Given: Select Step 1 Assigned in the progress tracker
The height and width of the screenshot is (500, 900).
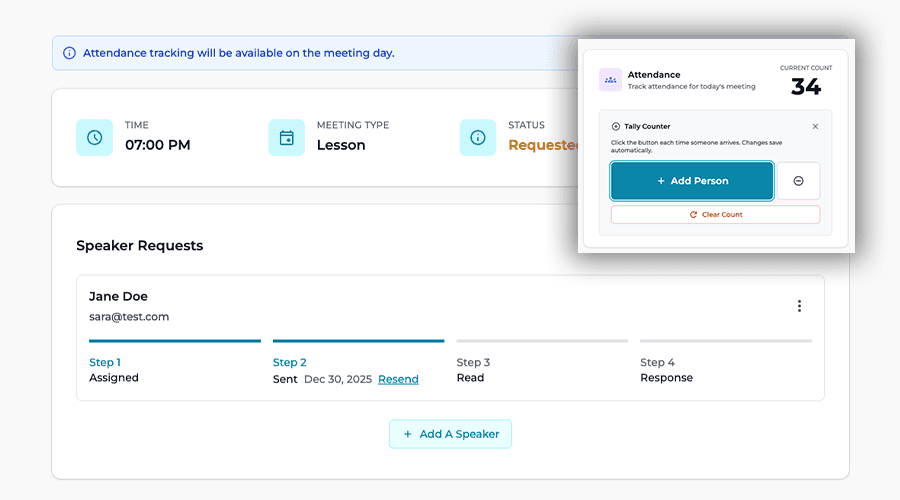Looking at the screenshot, I should [114, 370].
